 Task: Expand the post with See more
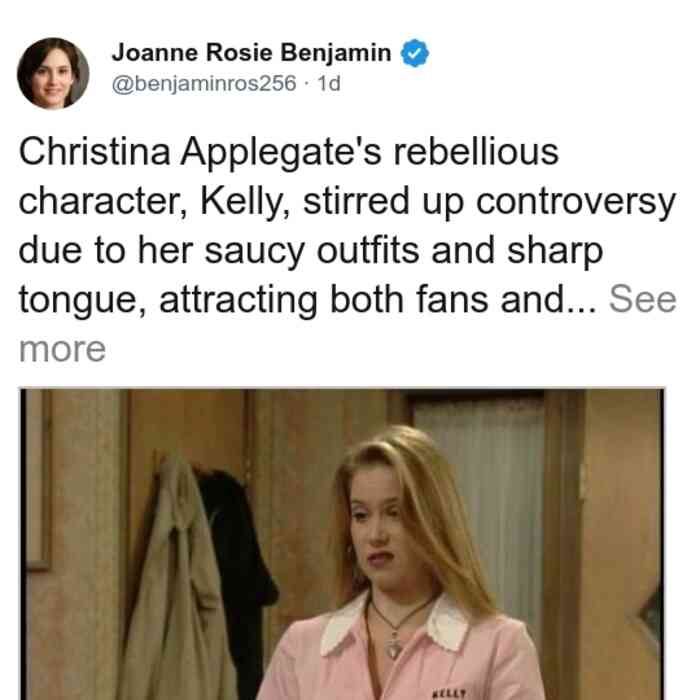pyautogui.click(x=642, y=299)
